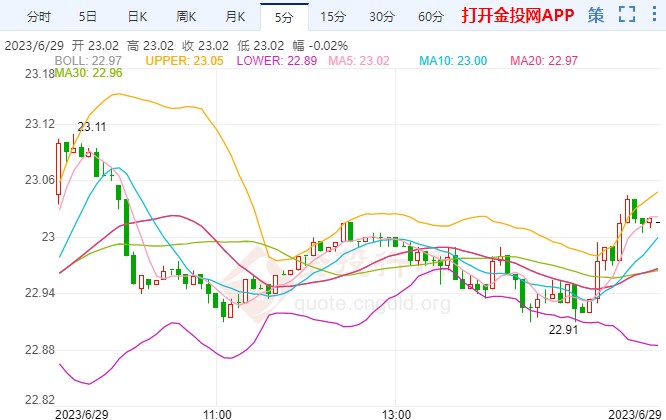Click the 22.94 price axis label
The image size is (666, 420).
point(40,293)
